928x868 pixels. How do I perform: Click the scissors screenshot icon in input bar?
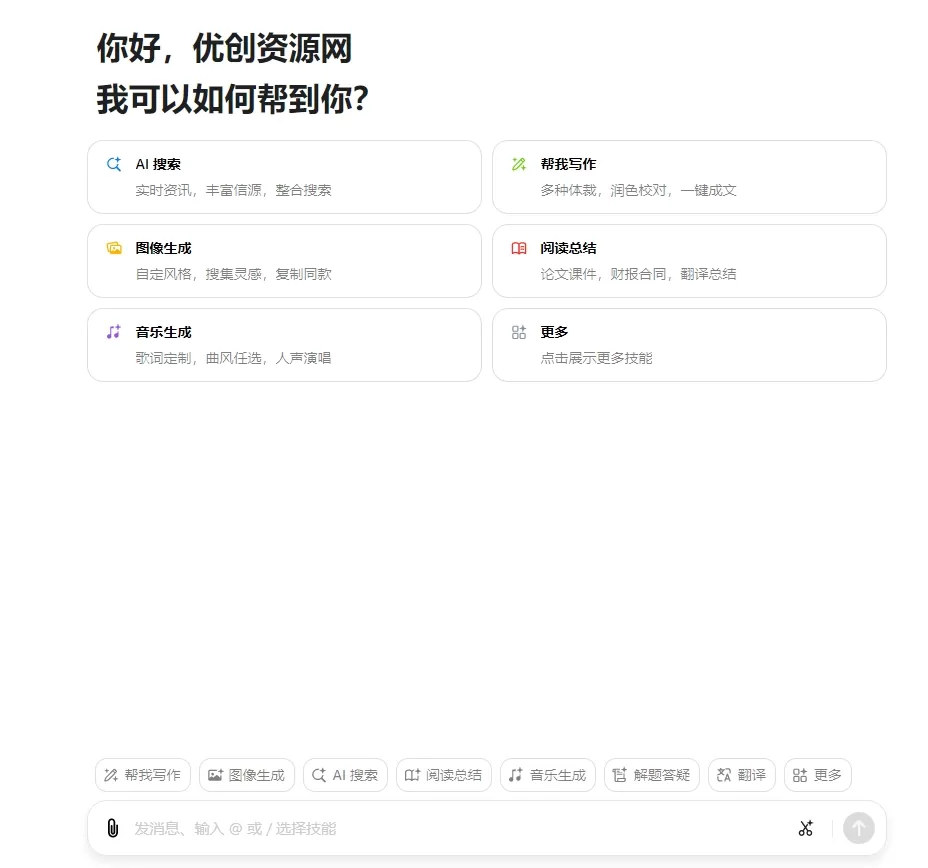805,828
